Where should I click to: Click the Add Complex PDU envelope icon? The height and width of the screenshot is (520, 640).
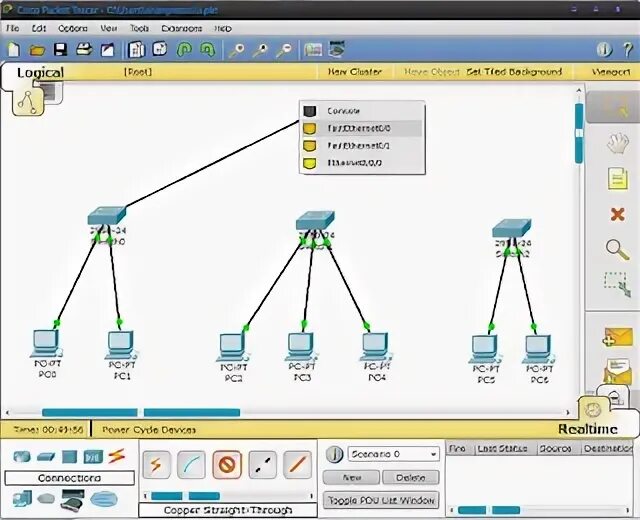tap(618, 371)
